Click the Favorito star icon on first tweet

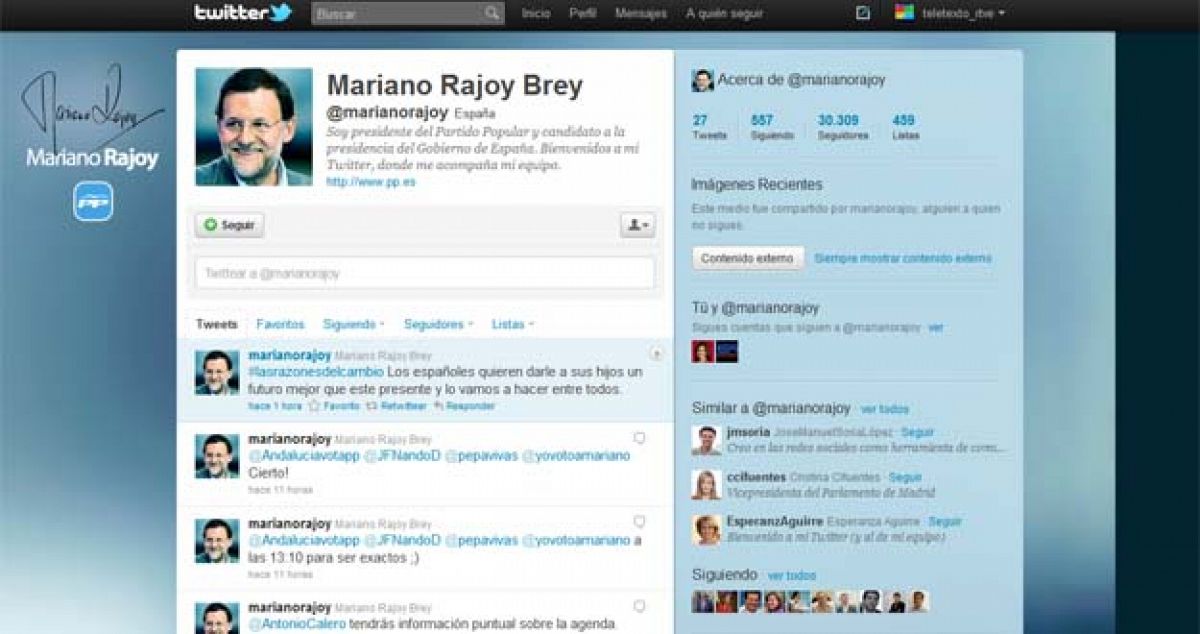[x=314, y=406]
